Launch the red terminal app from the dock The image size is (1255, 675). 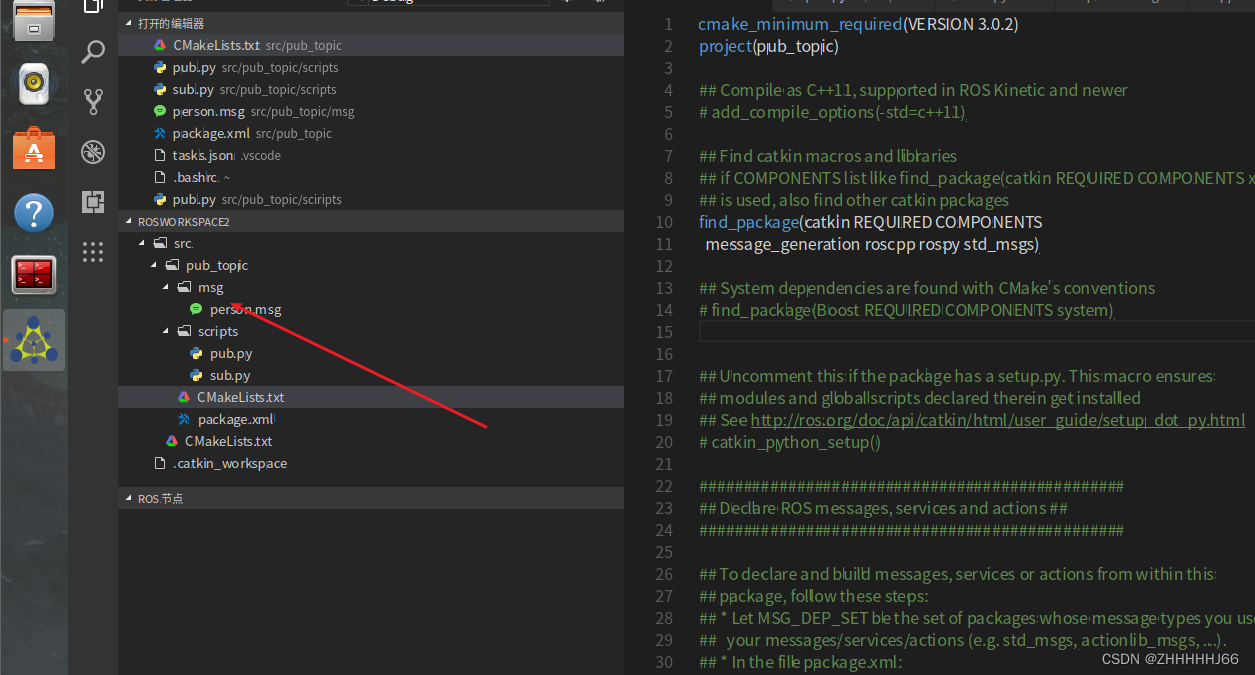click(34, 275)
